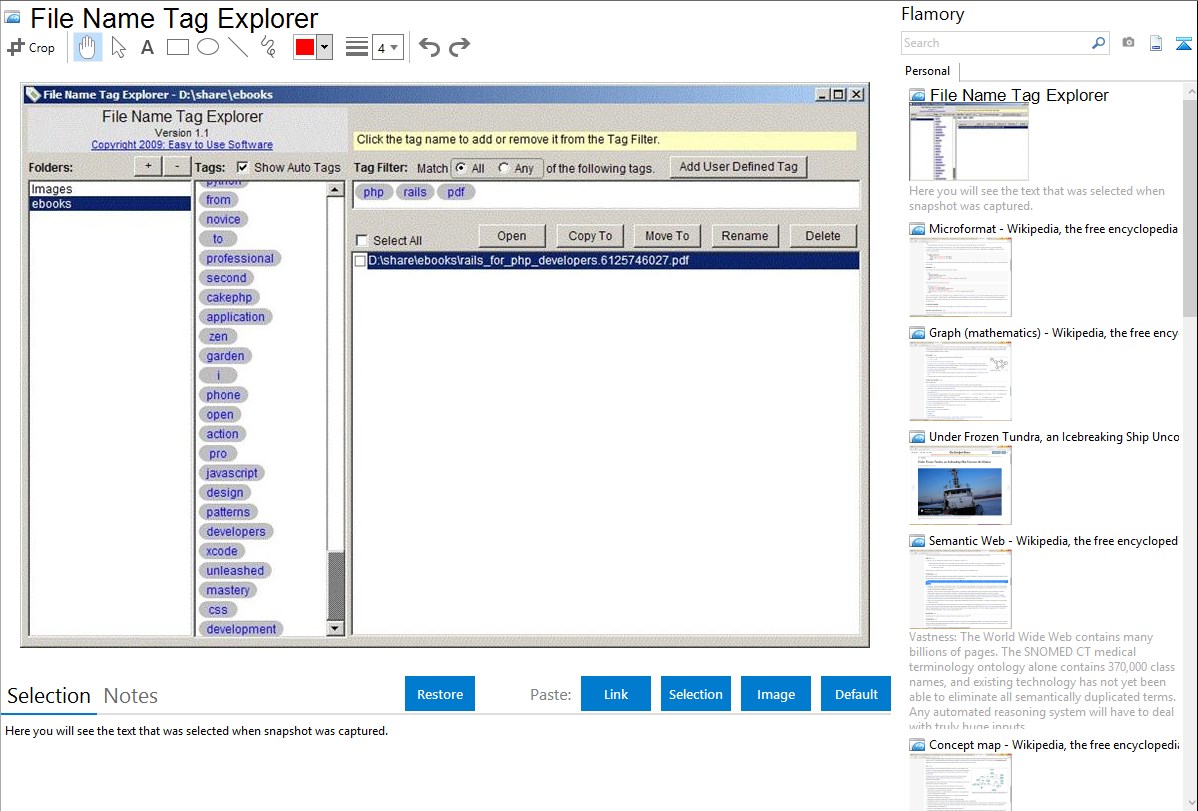This screenshot has height=811, width=1198.
Task: Click the camera snapshot icon
Action: (1128, 43)
